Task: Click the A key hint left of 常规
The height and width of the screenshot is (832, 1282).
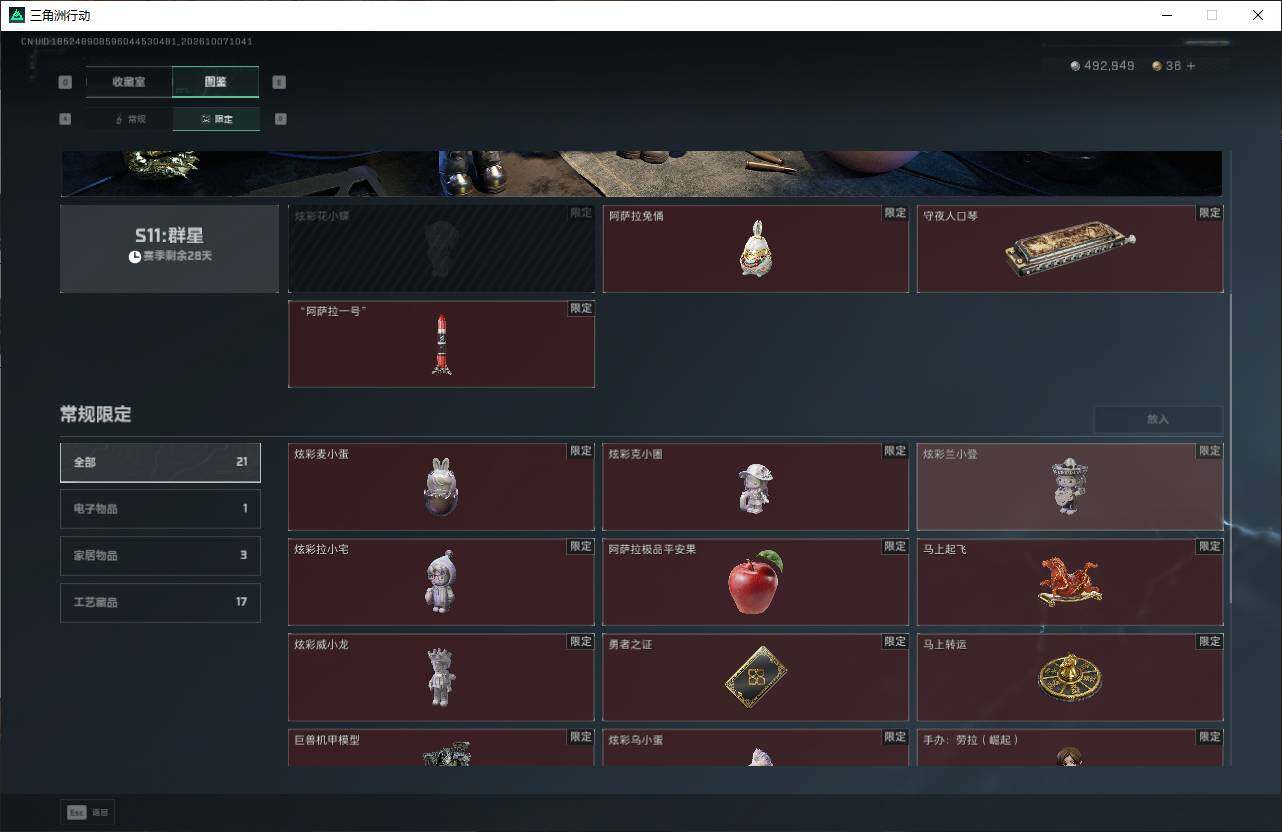Action: (x=66, y=119)
